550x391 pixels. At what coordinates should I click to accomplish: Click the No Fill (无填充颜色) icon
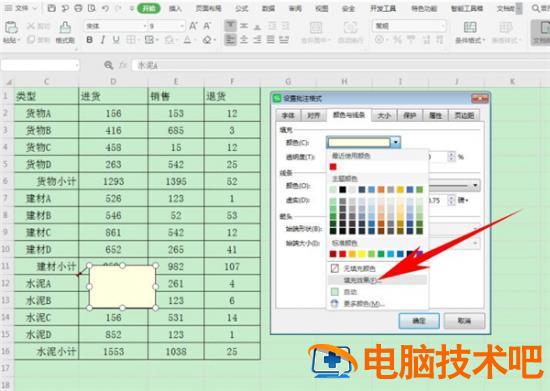tap(335, 268)
